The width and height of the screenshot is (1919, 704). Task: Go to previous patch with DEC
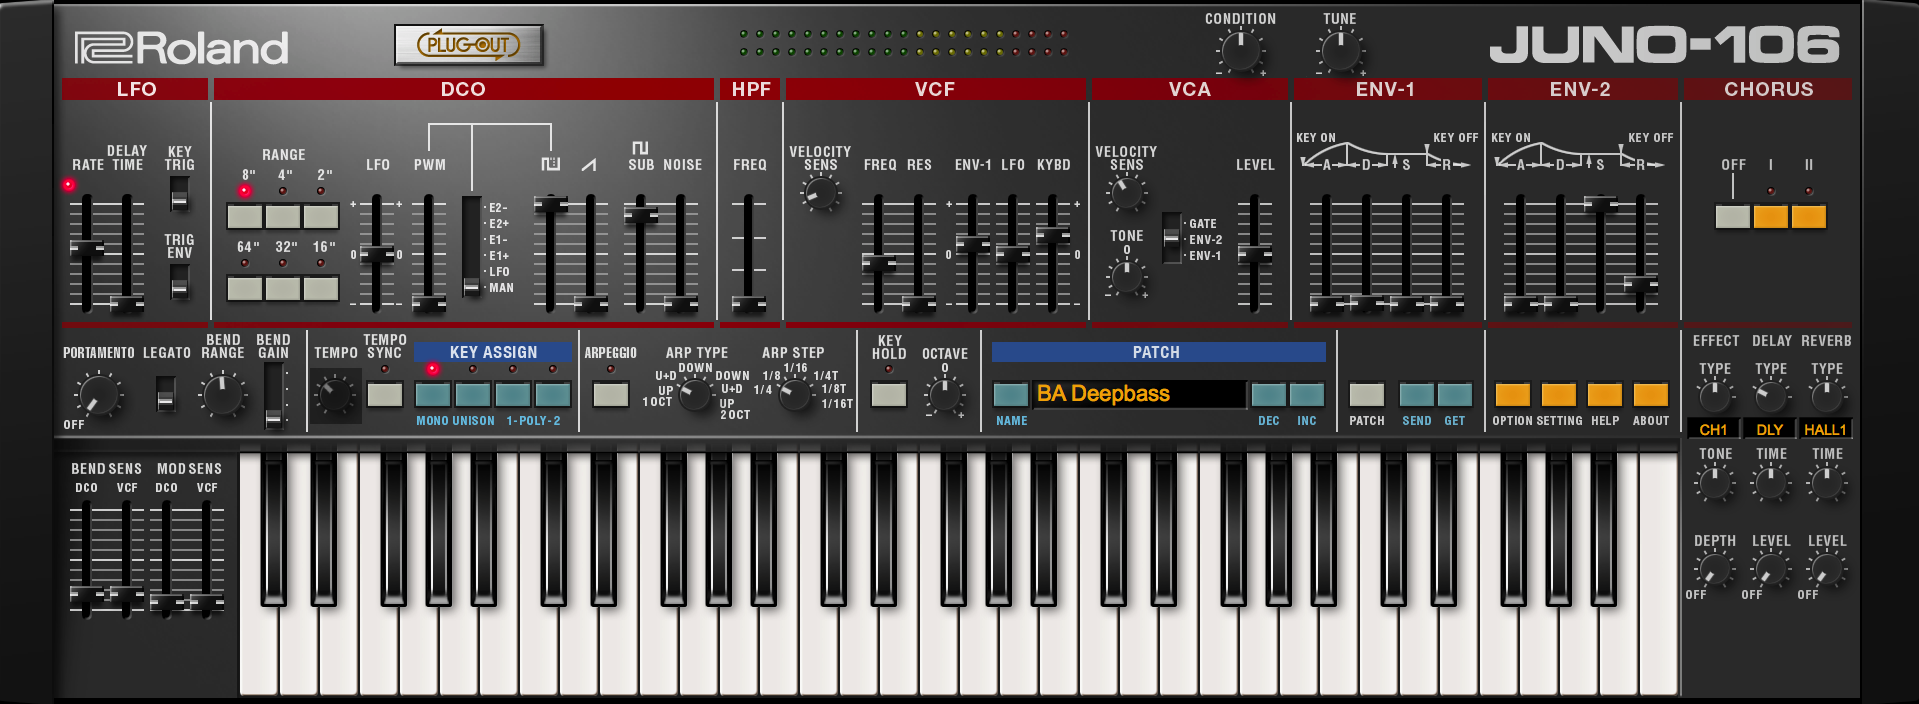click(1269, 394)
